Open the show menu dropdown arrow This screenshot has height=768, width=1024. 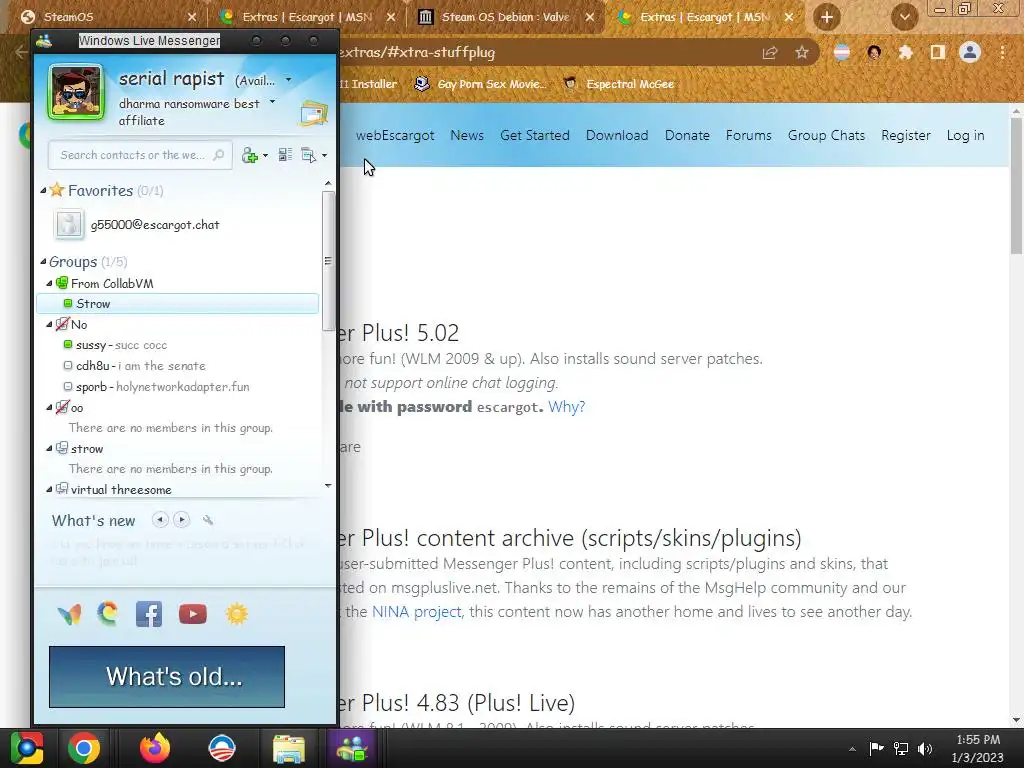point(325,155)
